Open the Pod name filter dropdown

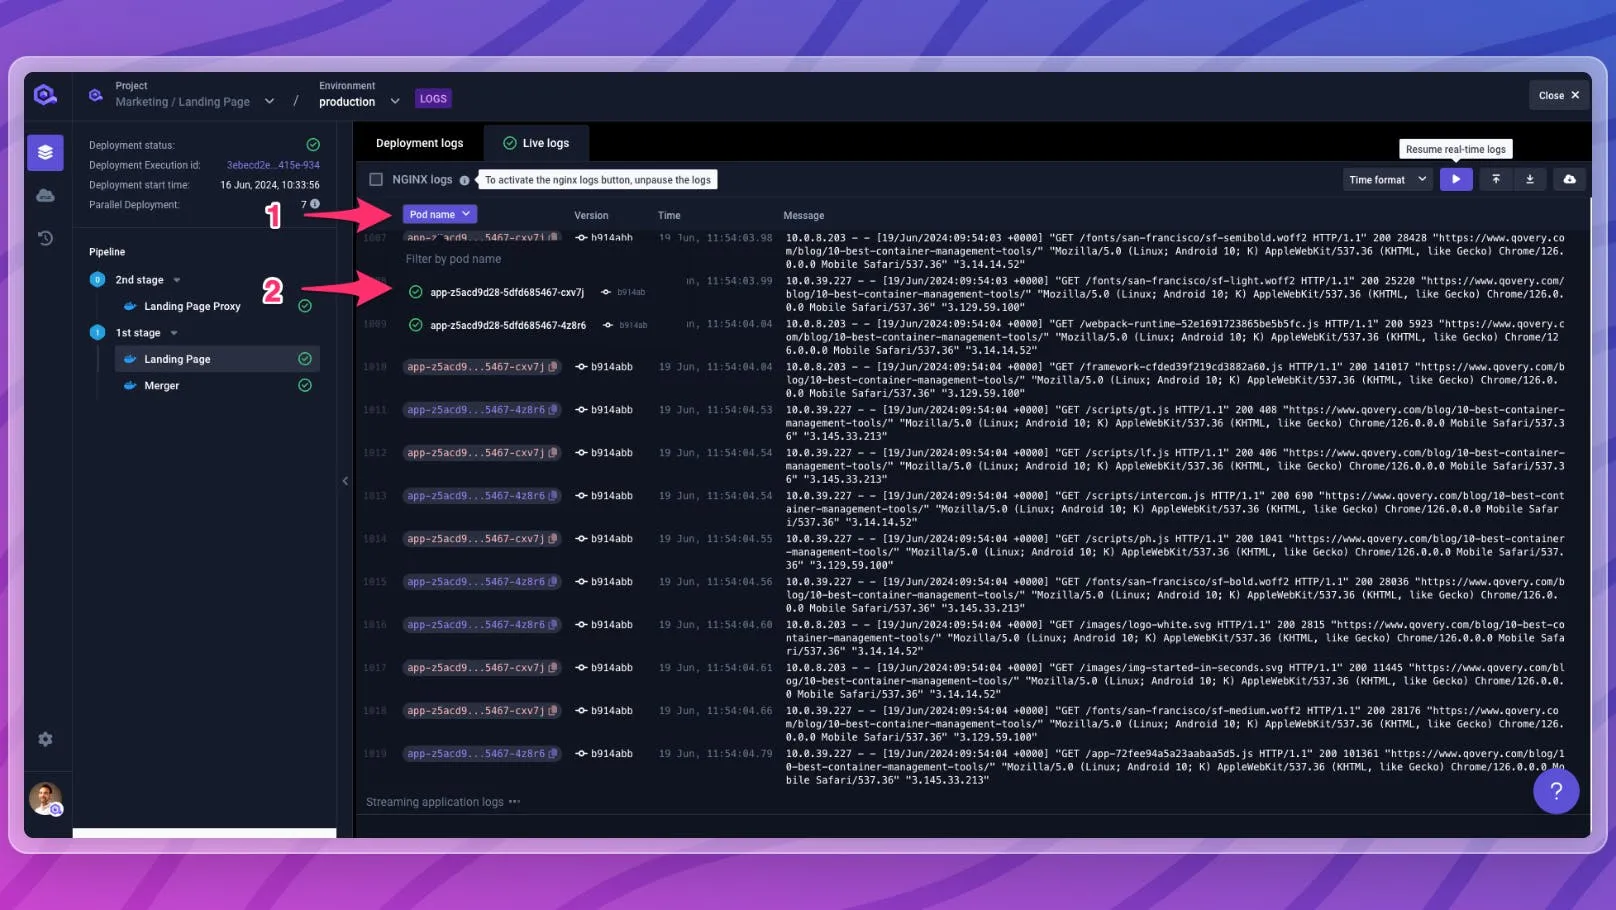click(439, 213)
